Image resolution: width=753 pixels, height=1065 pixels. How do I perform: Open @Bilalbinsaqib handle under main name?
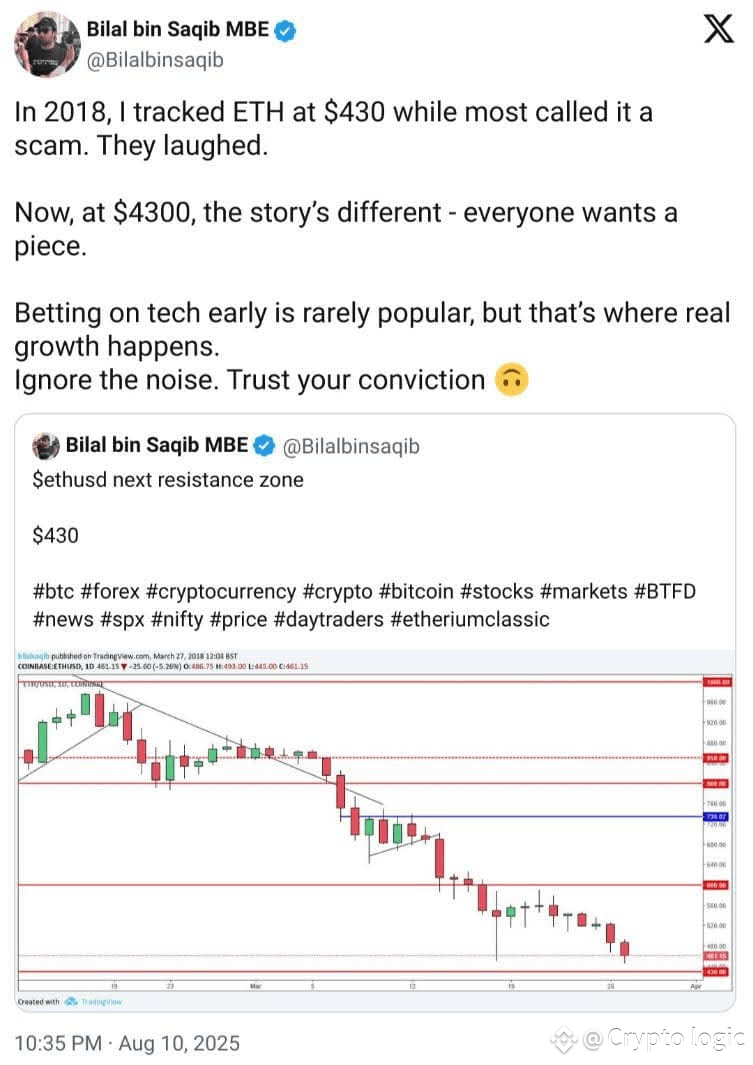[155, 60]
